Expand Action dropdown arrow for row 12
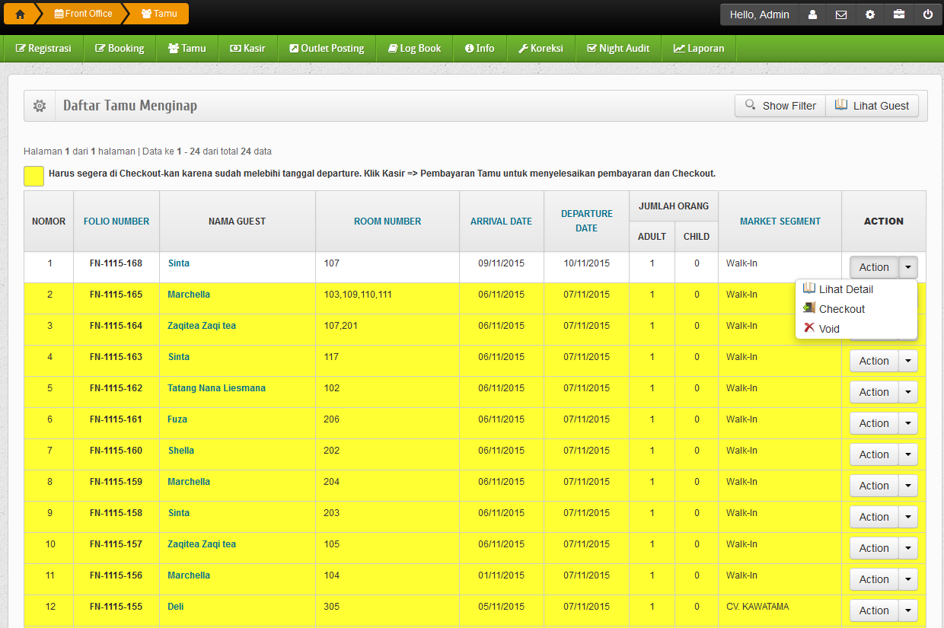Image resolution: width=944 pixels, height=628 pixels. pyautogui.click(x=908, y=611)
